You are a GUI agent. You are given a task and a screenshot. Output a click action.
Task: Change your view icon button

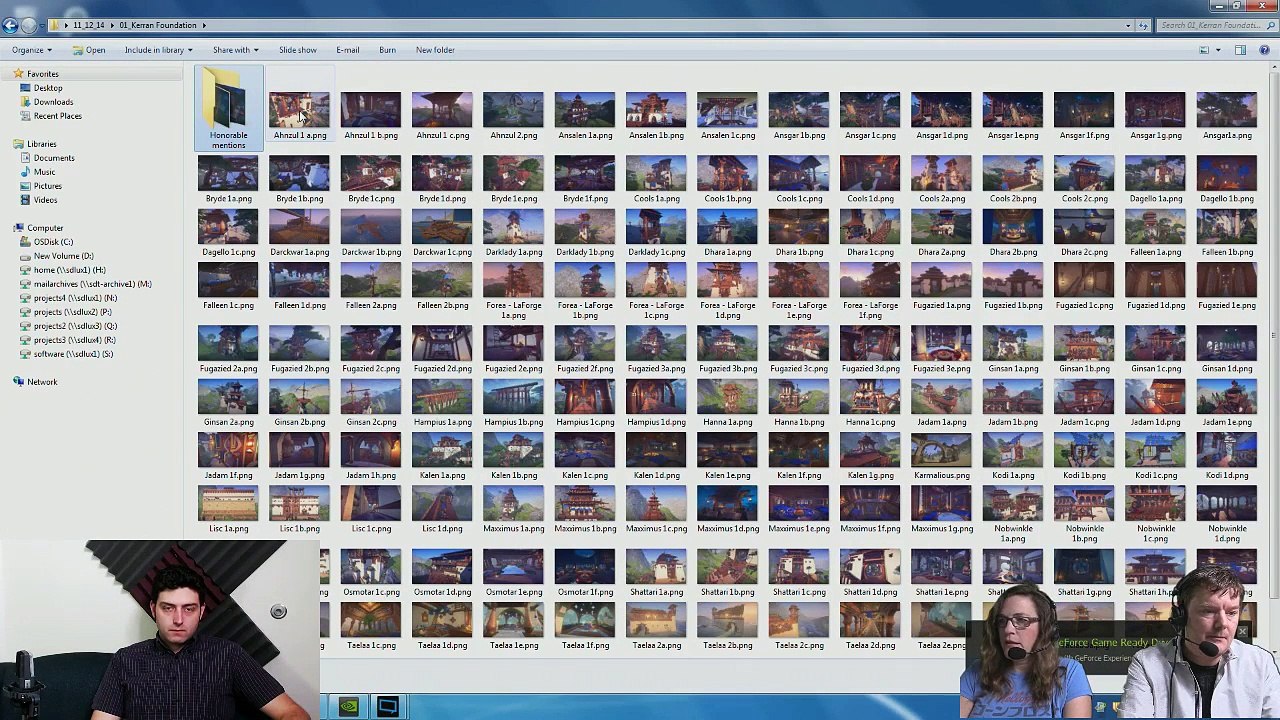(x=1204, y=50)
